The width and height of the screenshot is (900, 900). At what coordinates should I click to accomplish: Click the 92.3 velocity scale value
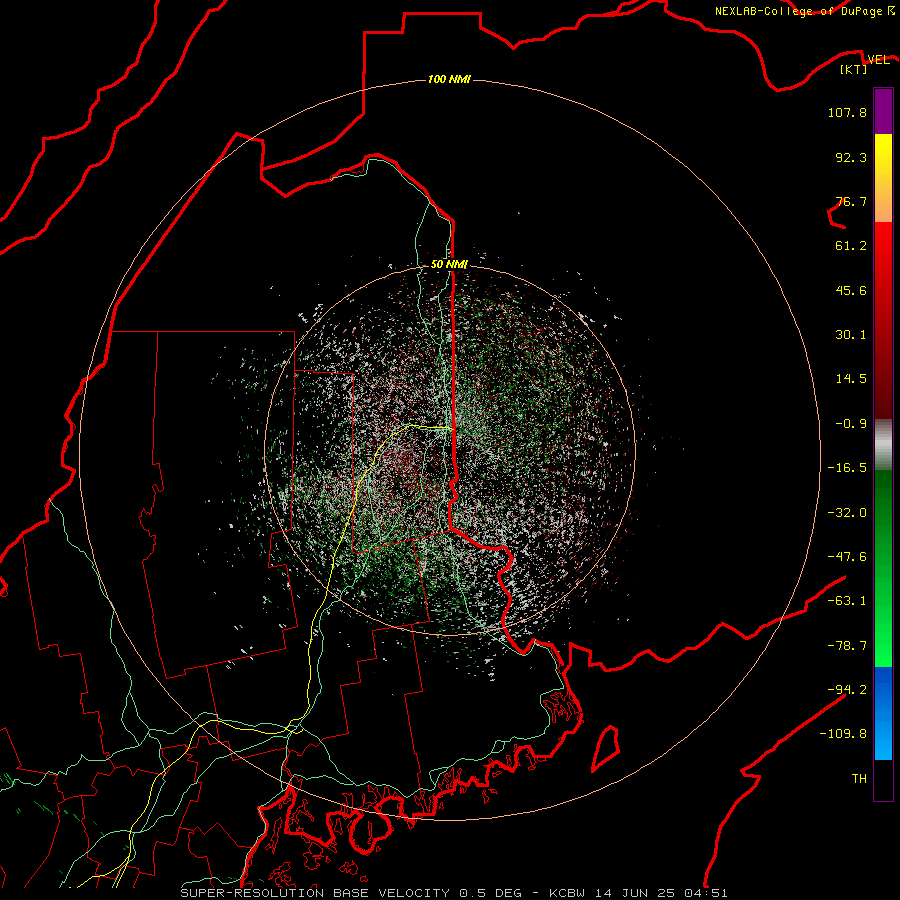[851, 157]
